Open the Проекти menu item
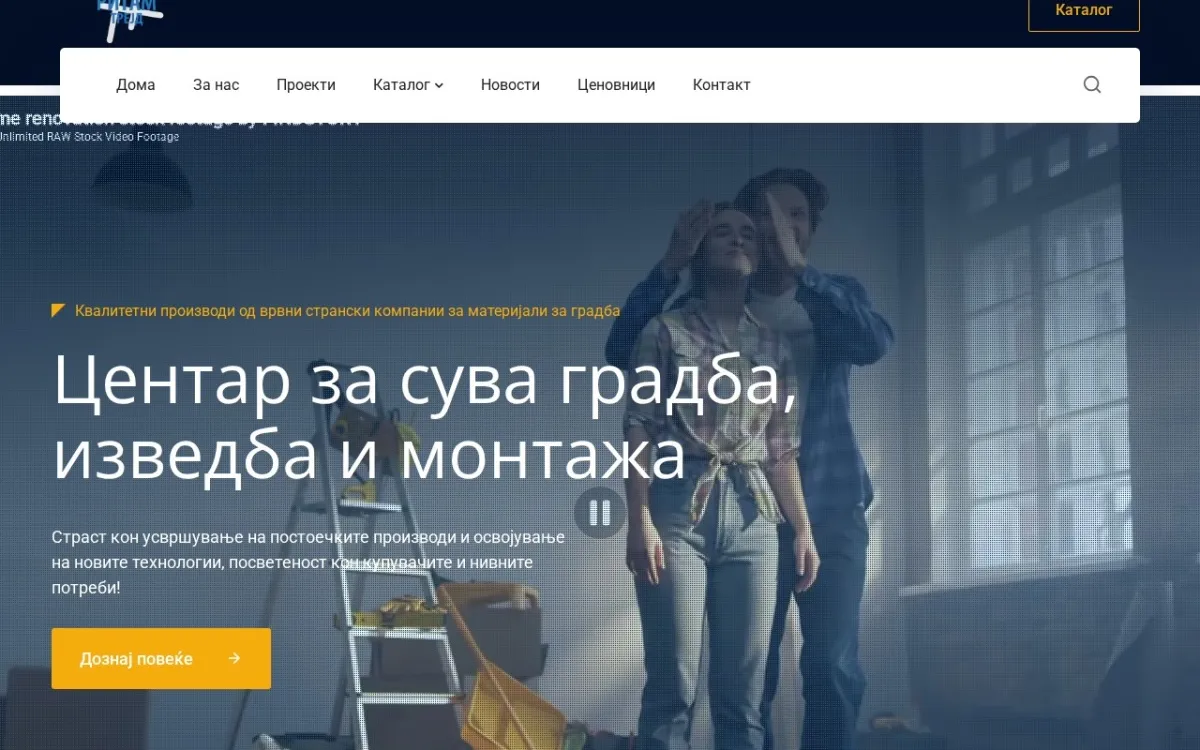The image size is (1200, 750). coord(306,85)
